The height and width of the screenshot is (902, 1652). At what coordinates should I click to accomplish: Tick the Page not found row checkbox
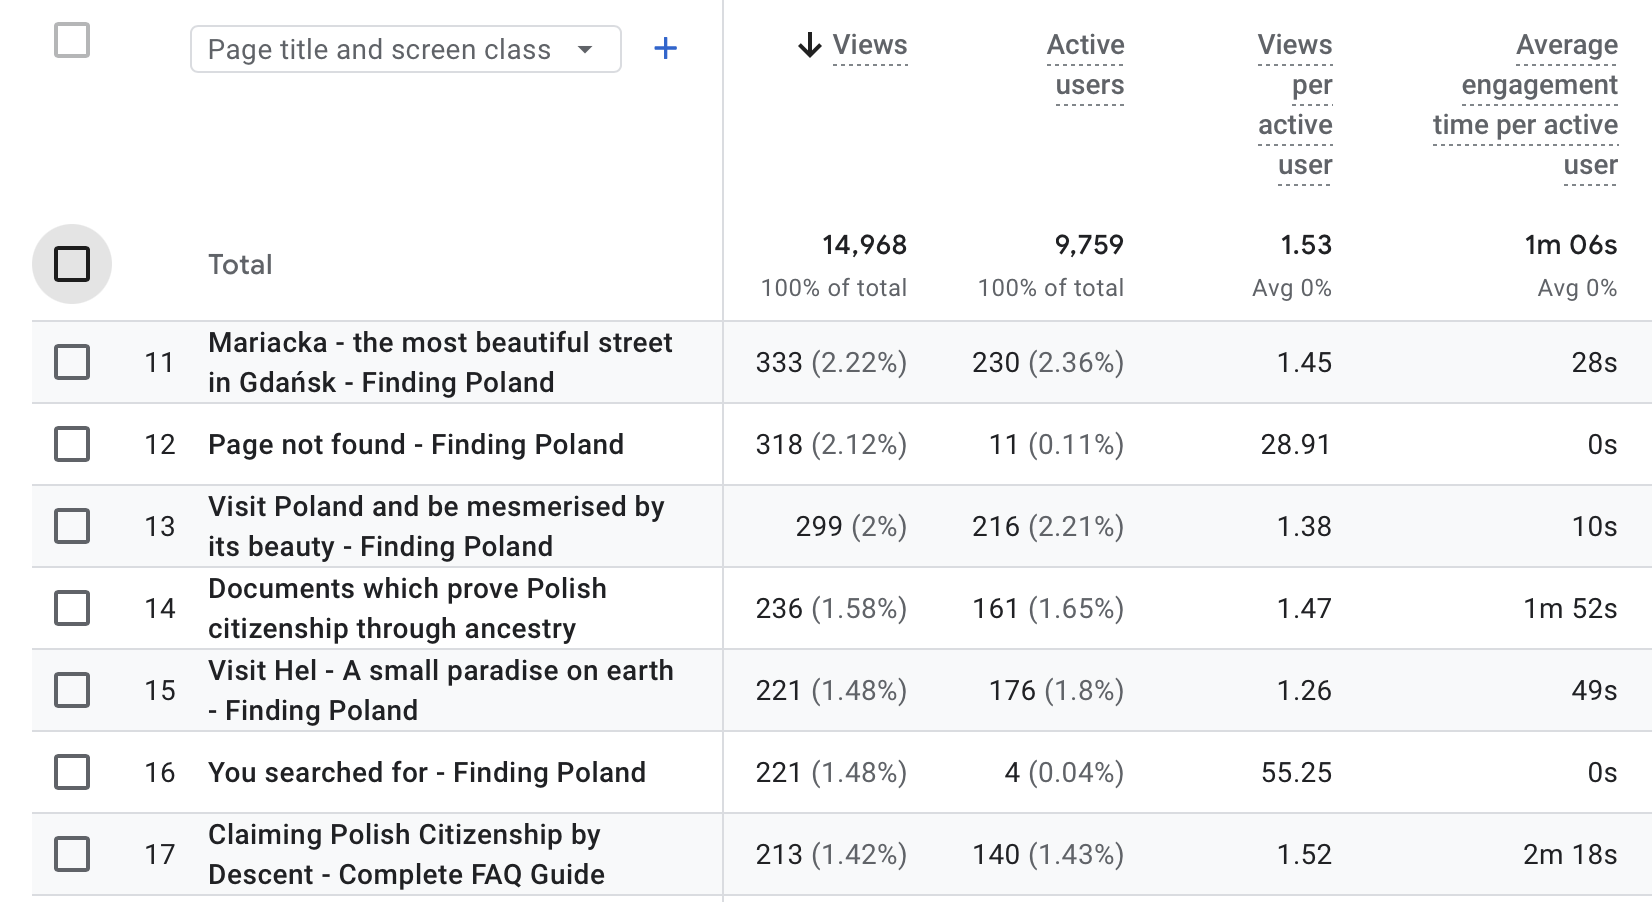coord(72,444)
